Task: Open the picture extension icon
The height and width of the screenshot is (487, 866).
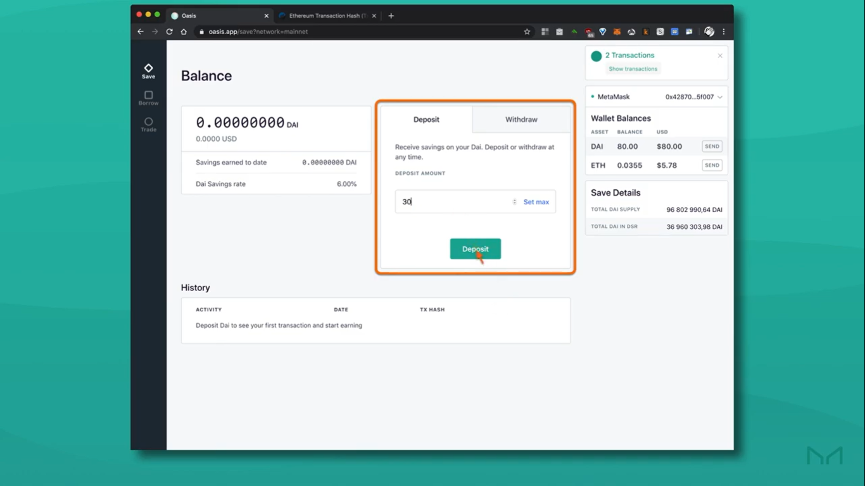Action: pos(689,32)
